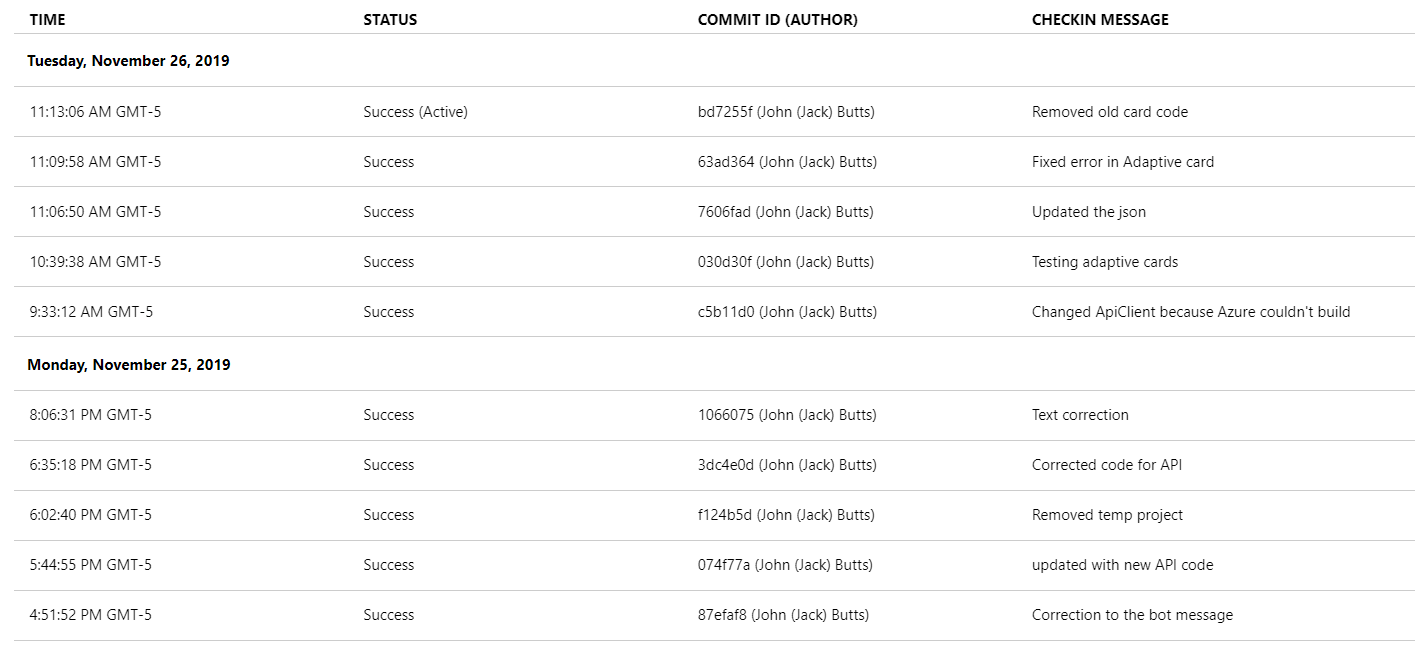Click the CHECKIN MESSAGE column header
The width and height of the screenshot is (1415, 665).
tap(1100, 19)
